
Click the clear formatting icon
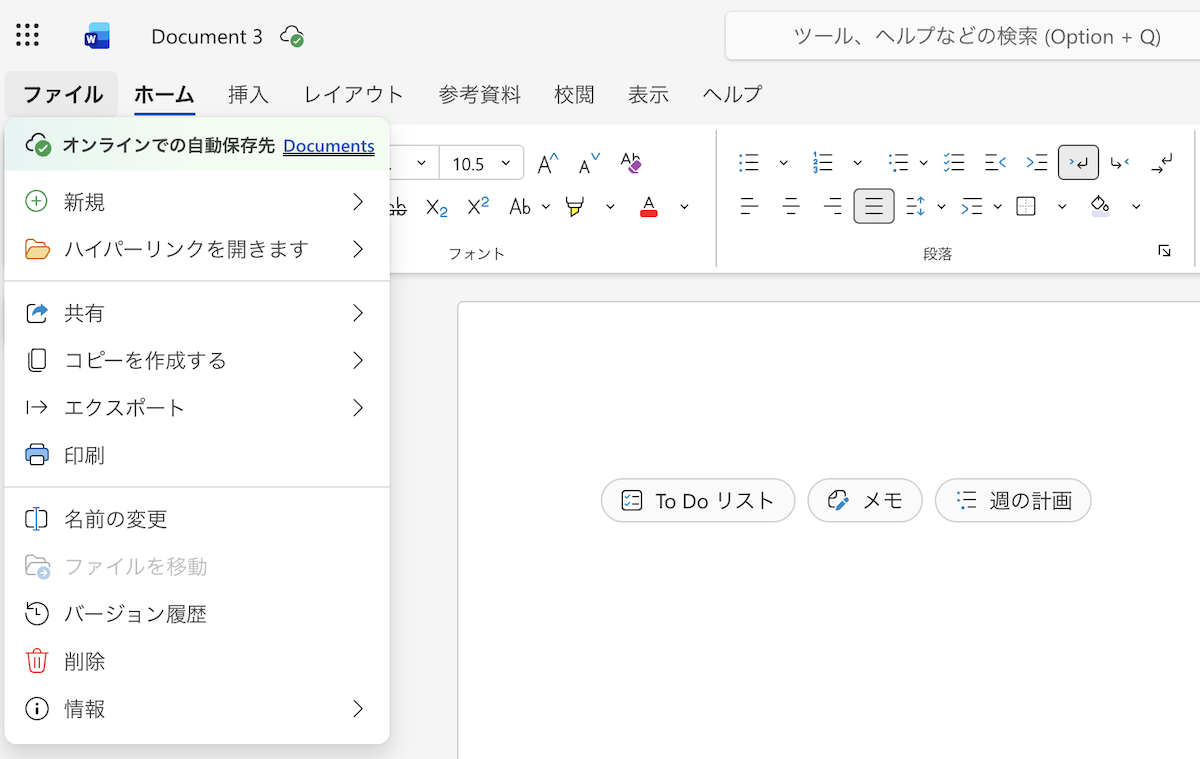point(630,163)
